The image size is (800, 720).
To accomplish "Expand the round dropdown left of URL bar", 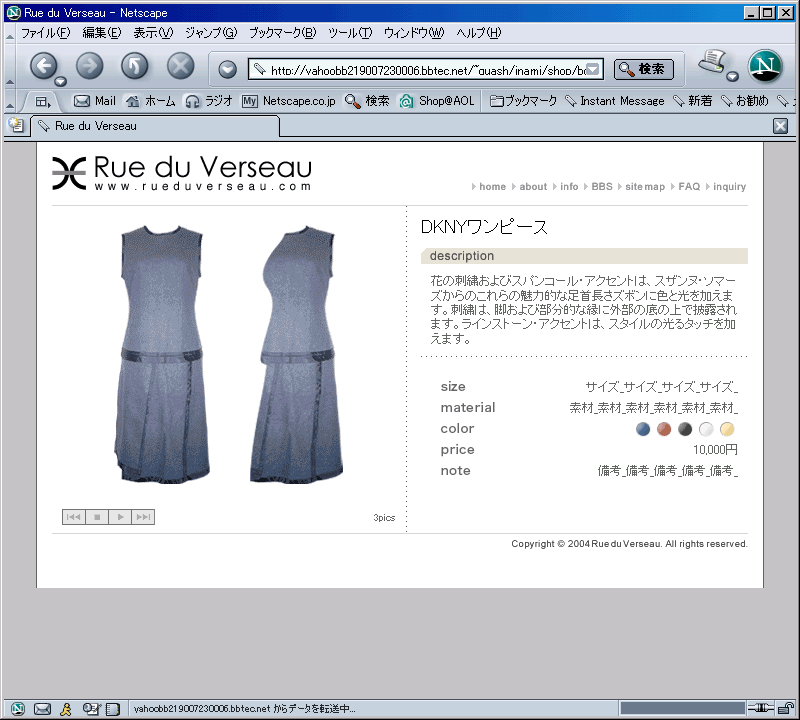I will coord(228,69).
